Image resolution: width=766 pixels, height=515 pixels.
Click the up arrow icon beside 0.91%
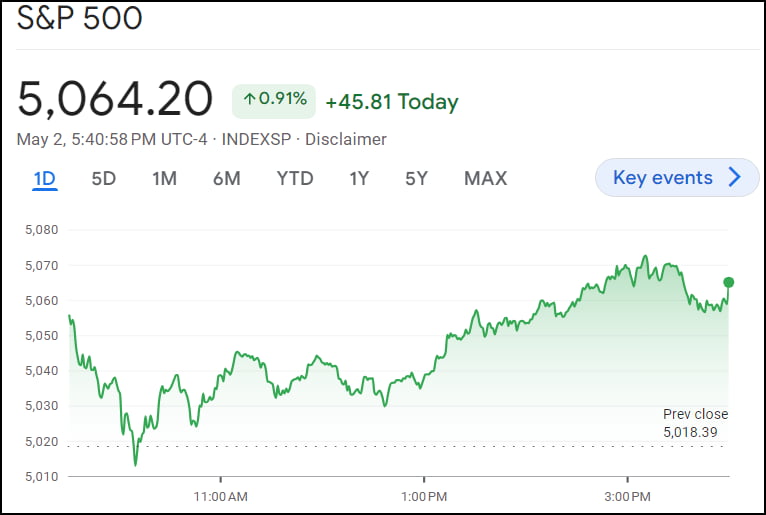point(250,99)
